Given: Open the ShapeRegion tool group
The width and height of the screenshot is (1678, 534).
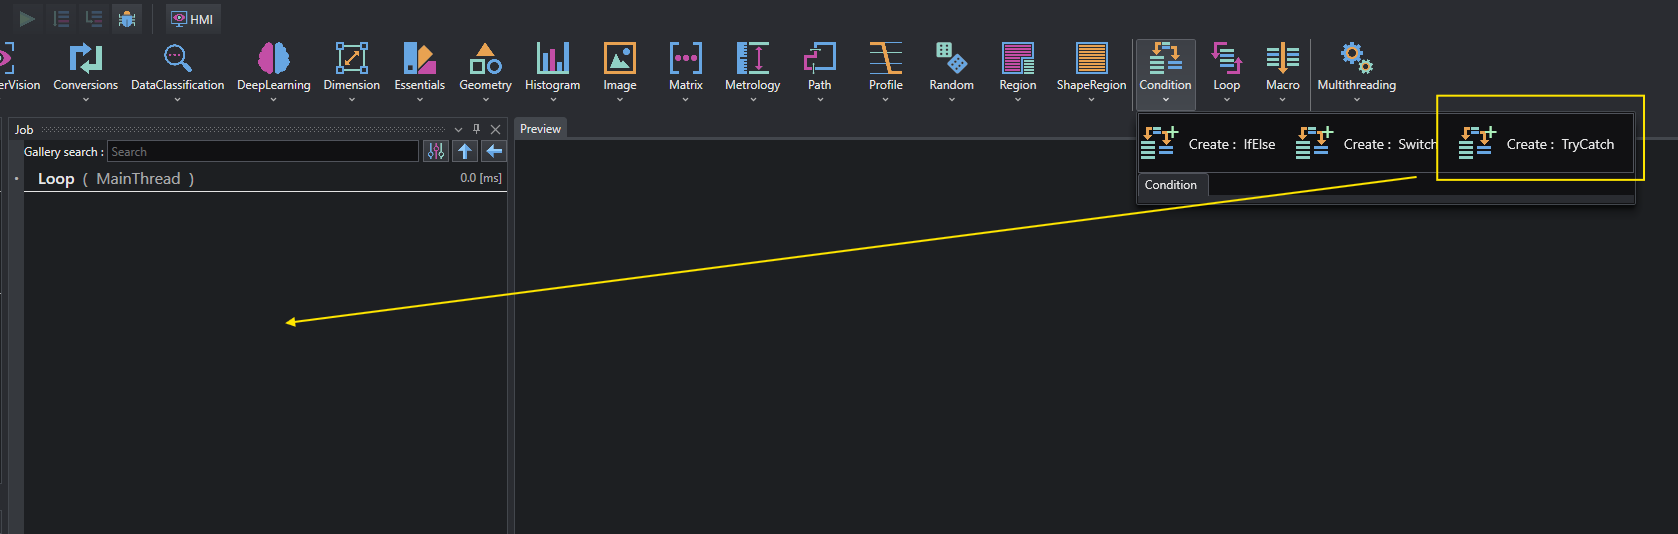Looking at the screenshot, I should (1091, 58).
